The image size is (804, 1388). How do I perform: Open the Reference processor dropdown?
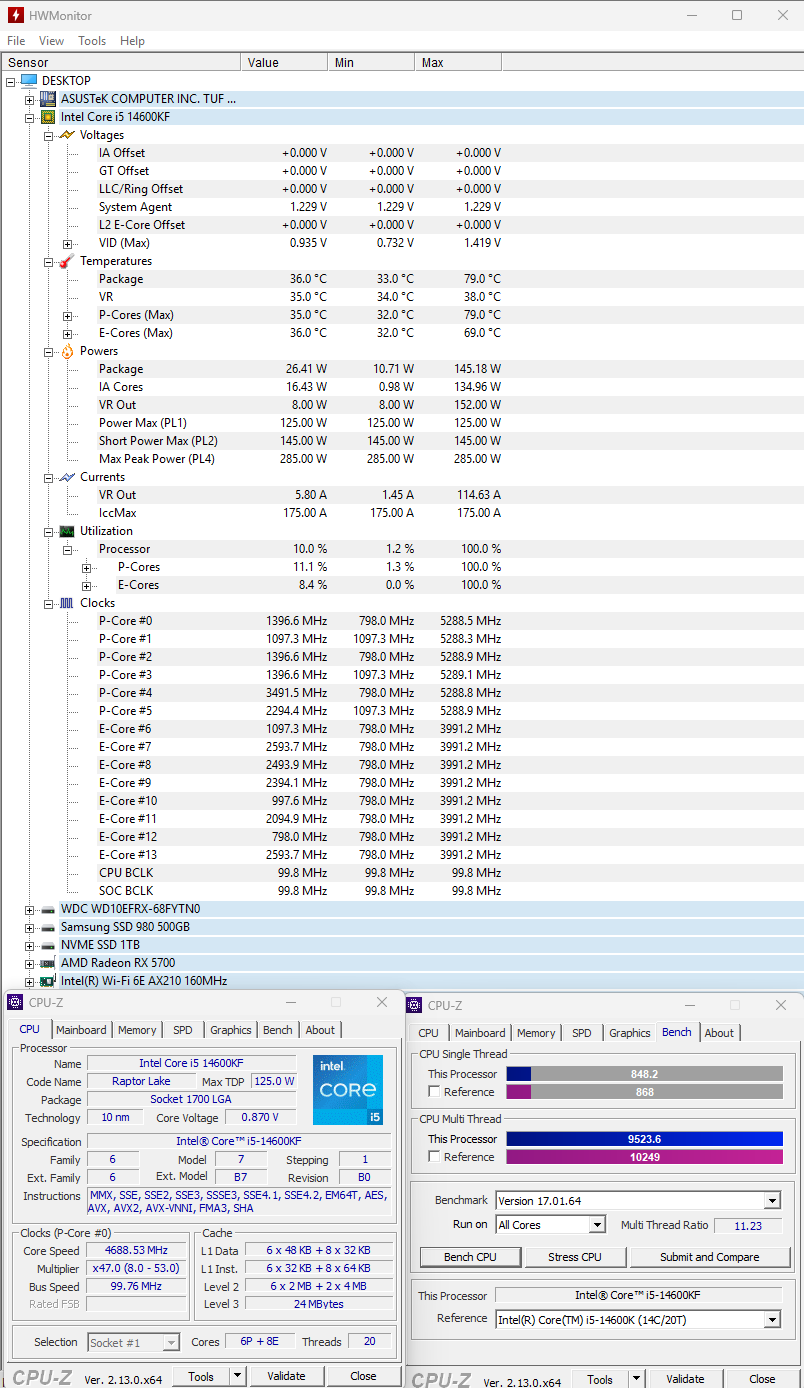tap(771, 1320)
